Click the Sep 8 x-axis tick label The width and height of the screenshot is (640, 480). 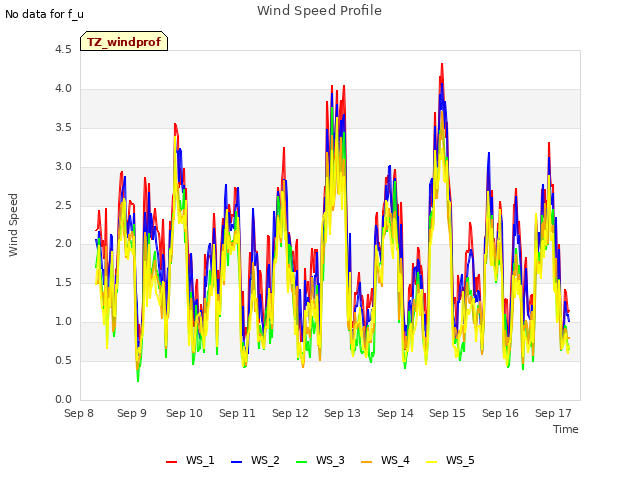(79, 413)
